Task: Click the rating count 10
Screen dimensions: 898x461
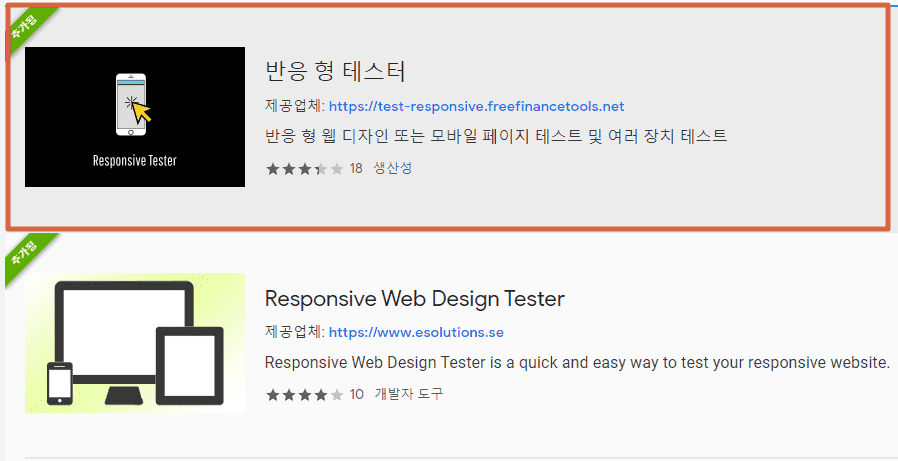Action: [356, 394]
